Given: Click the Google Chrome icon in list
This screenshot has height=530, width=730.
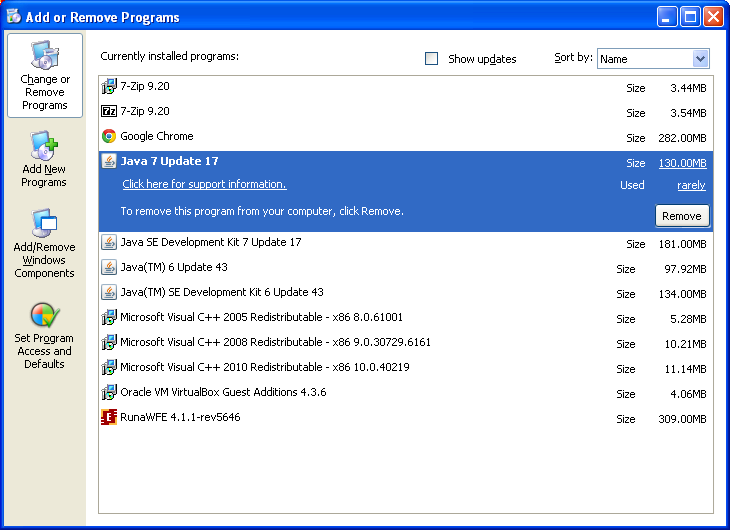Looking at the screenshot, I should point(109,137).
